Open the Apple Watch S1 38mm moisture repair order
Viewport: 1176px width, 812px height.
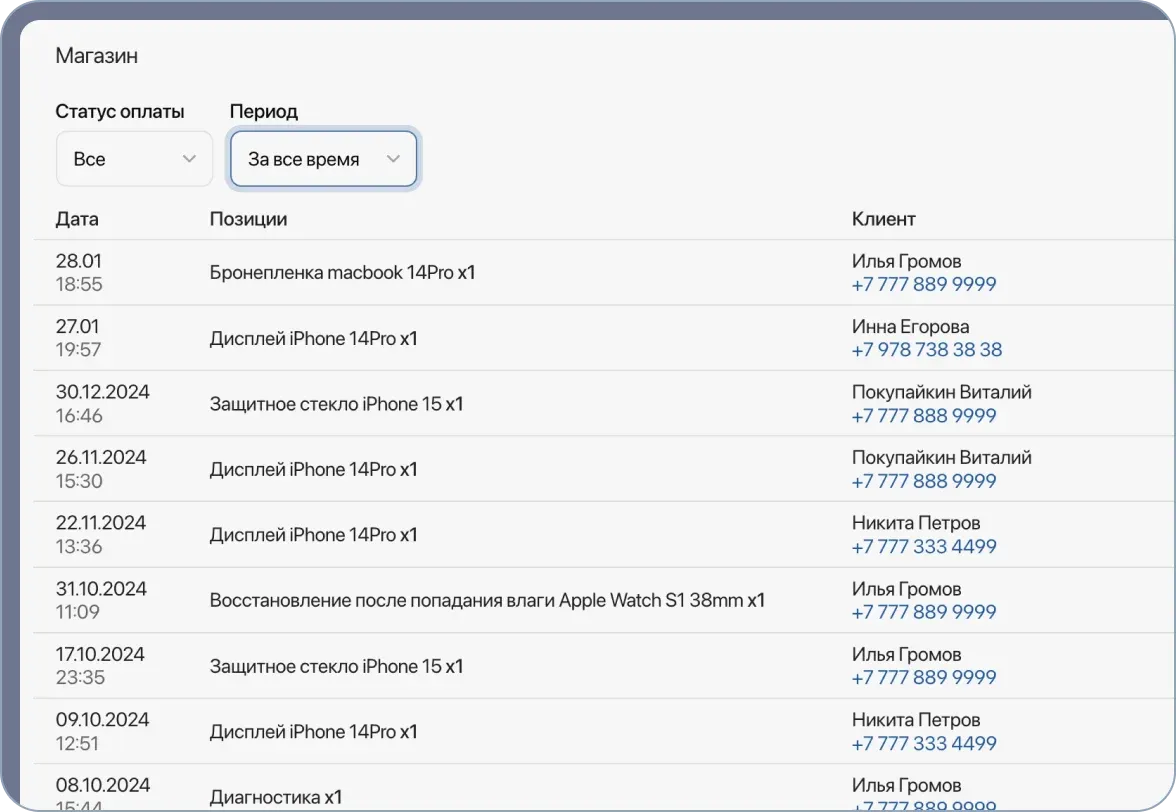[486, 600]
